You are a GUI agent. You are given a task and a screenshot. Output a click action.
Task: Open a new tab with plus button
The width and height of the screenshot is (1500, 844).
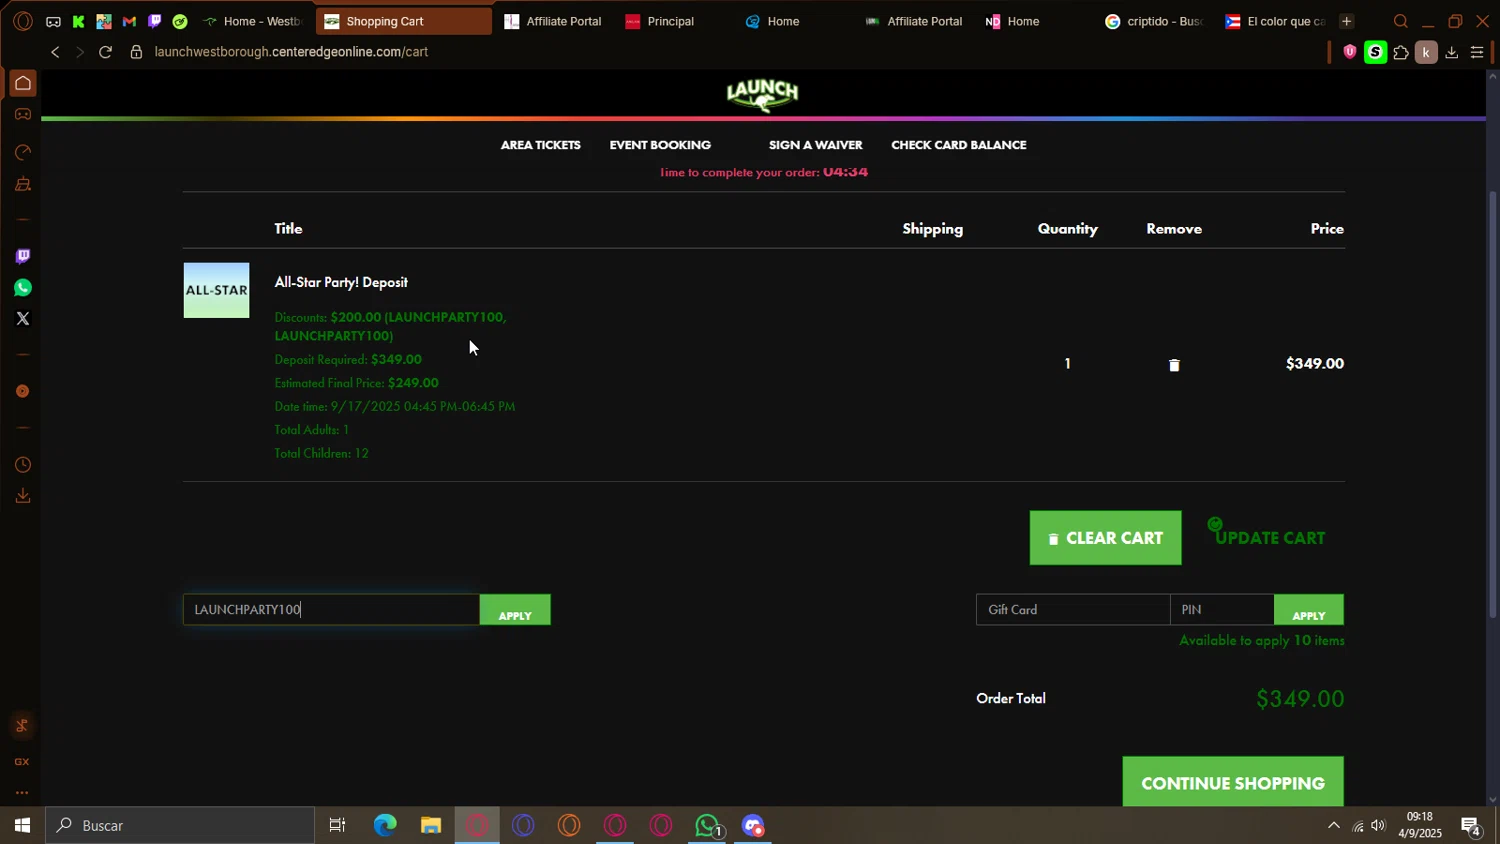[1346, 21]
